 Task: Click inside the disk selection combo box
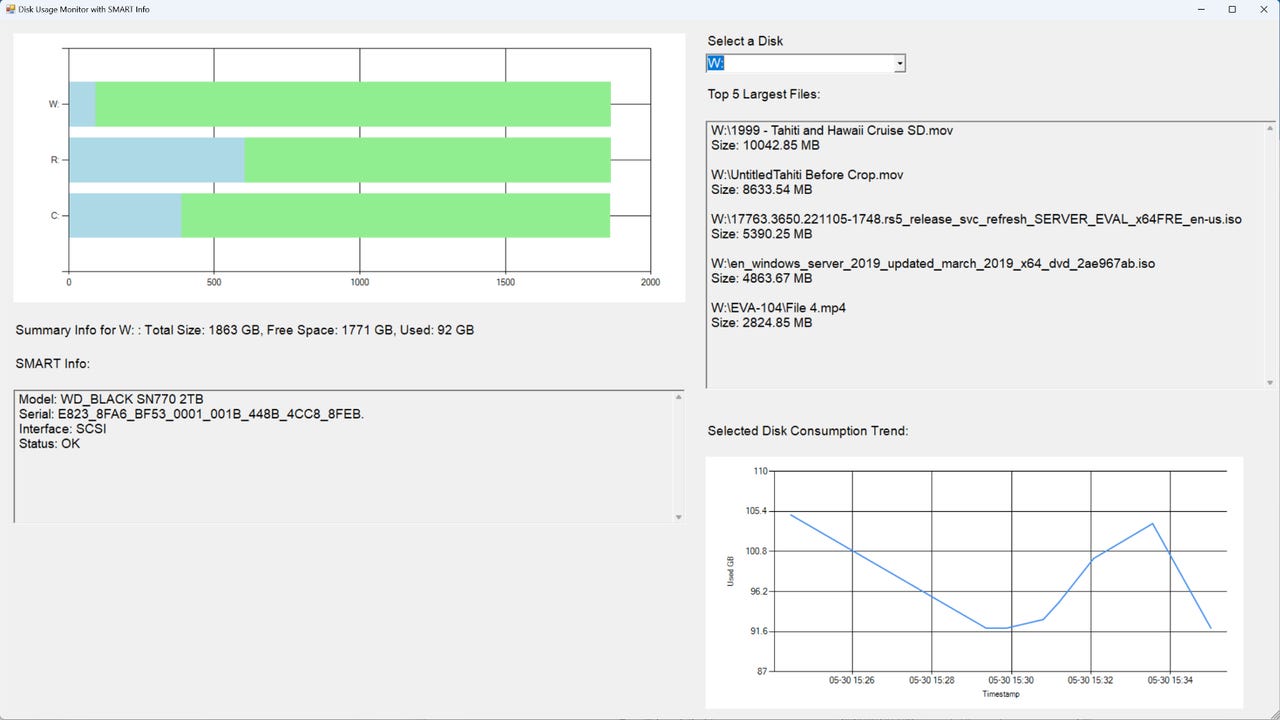click(790, 62)
